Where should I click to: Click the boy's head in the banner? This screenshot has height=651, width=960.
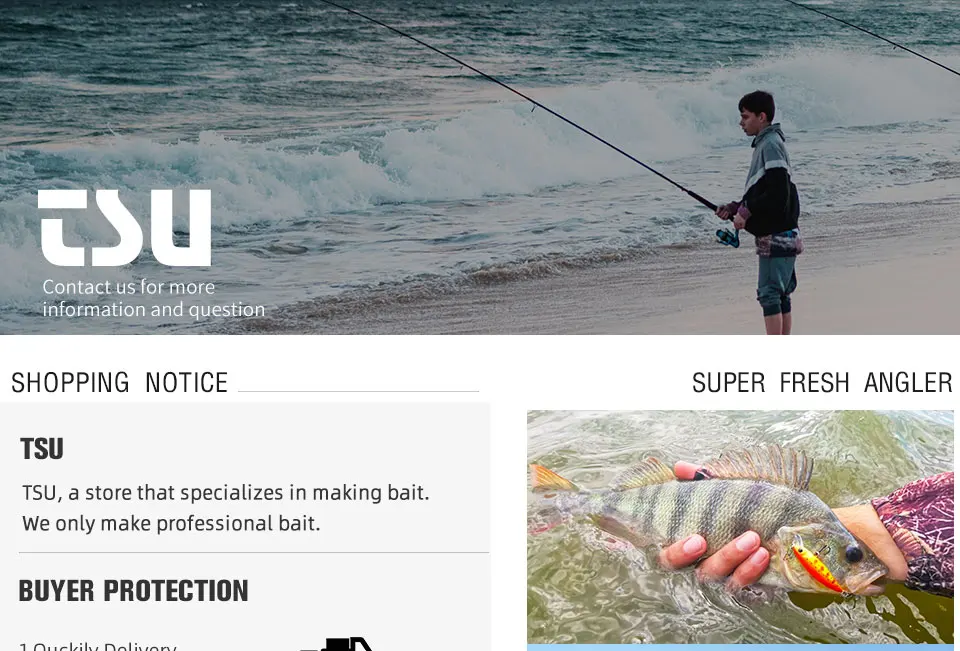[757, 113]
